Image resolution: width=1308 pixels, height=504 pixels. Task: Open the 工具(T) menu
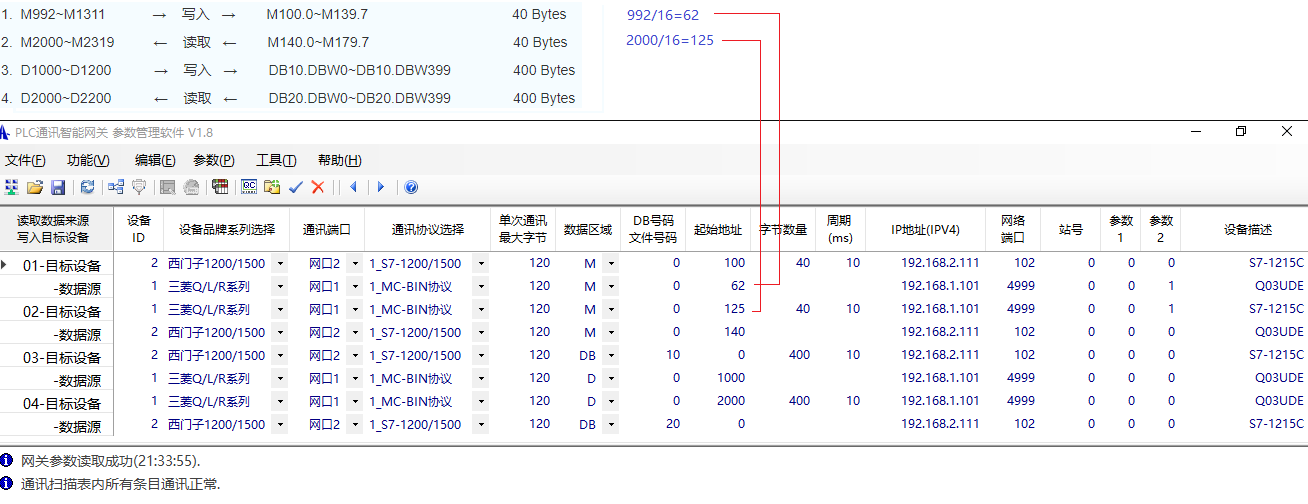coord(276,160)
